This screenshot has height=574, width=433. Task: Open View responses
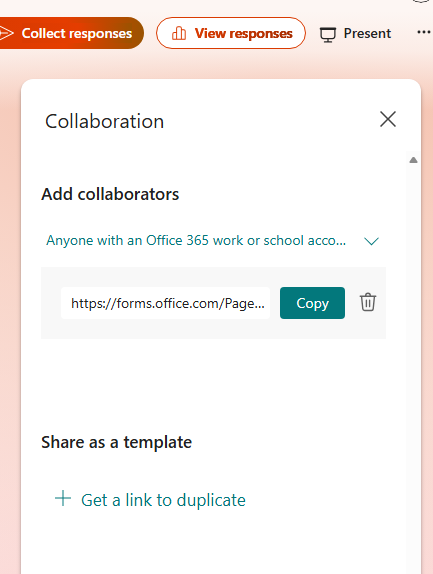231,33
